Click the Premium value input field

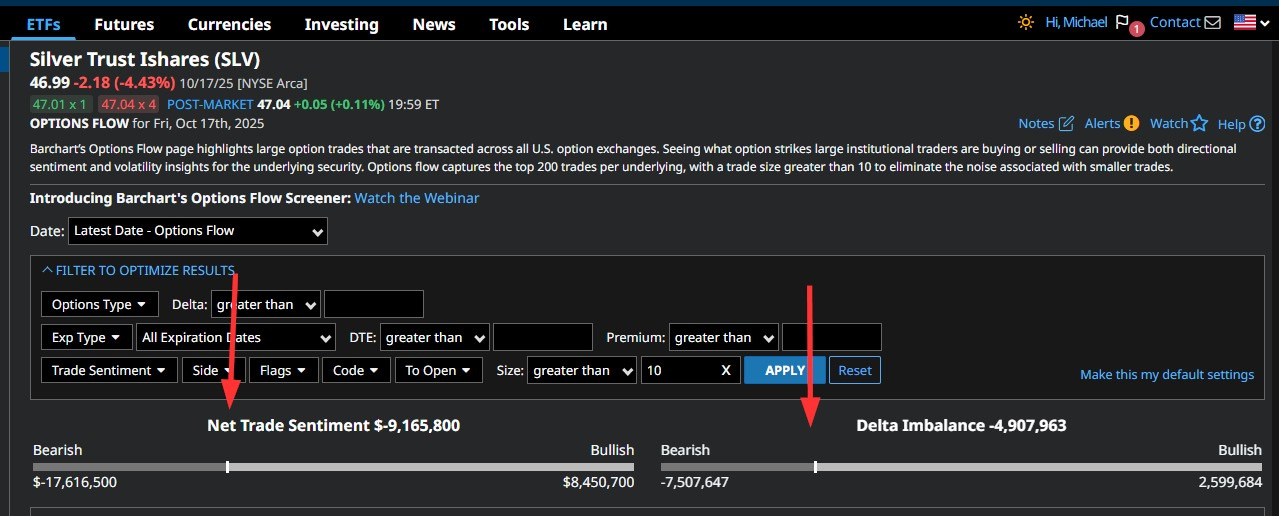coord(832,337)
